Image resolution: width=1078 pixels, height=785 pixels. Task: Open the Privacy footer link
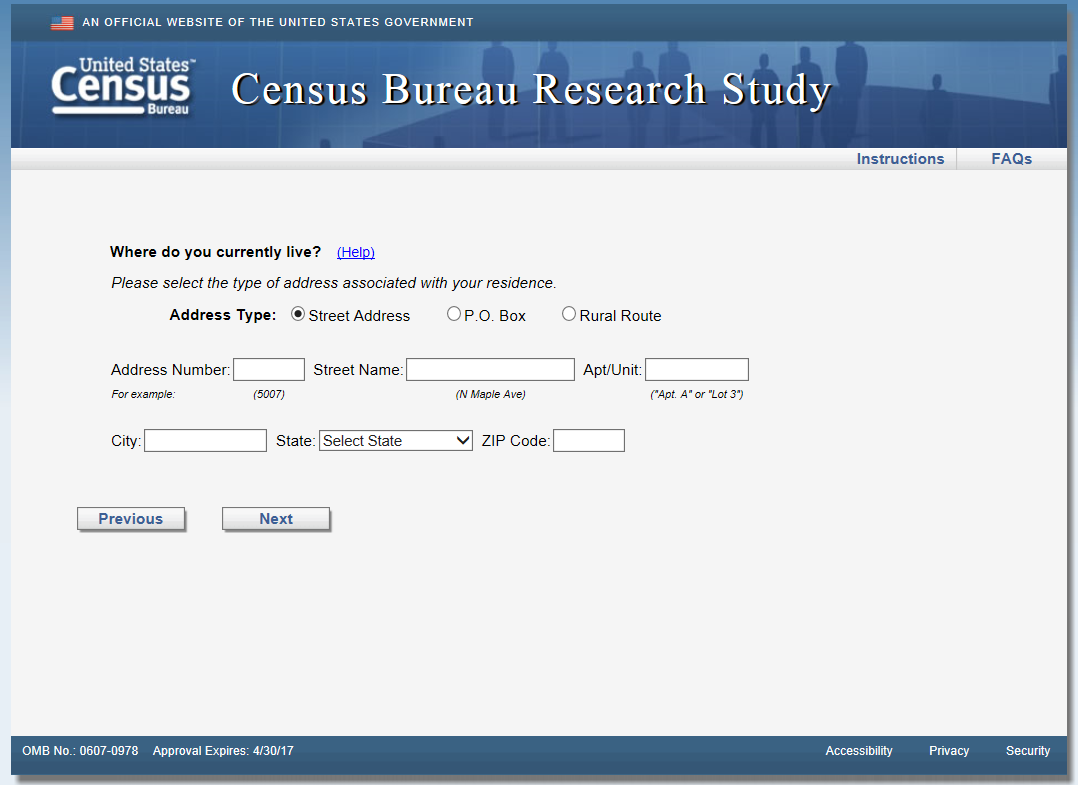(x=948, y=751)
